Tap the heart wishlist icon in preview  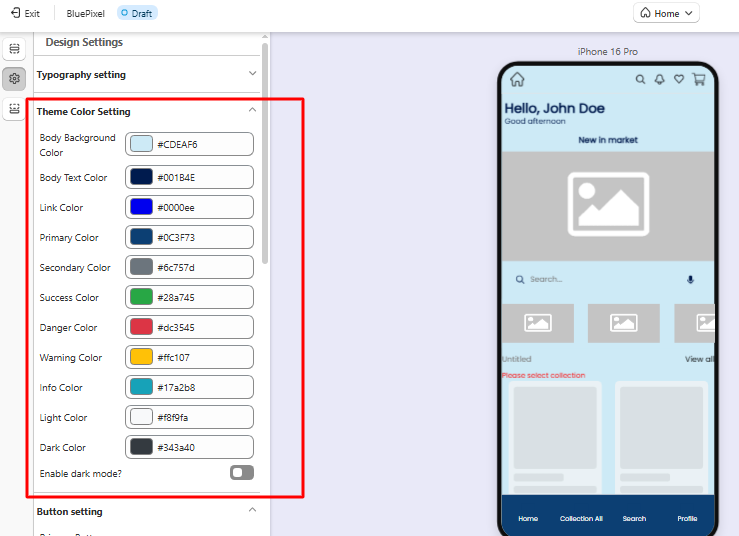(678, 80)
